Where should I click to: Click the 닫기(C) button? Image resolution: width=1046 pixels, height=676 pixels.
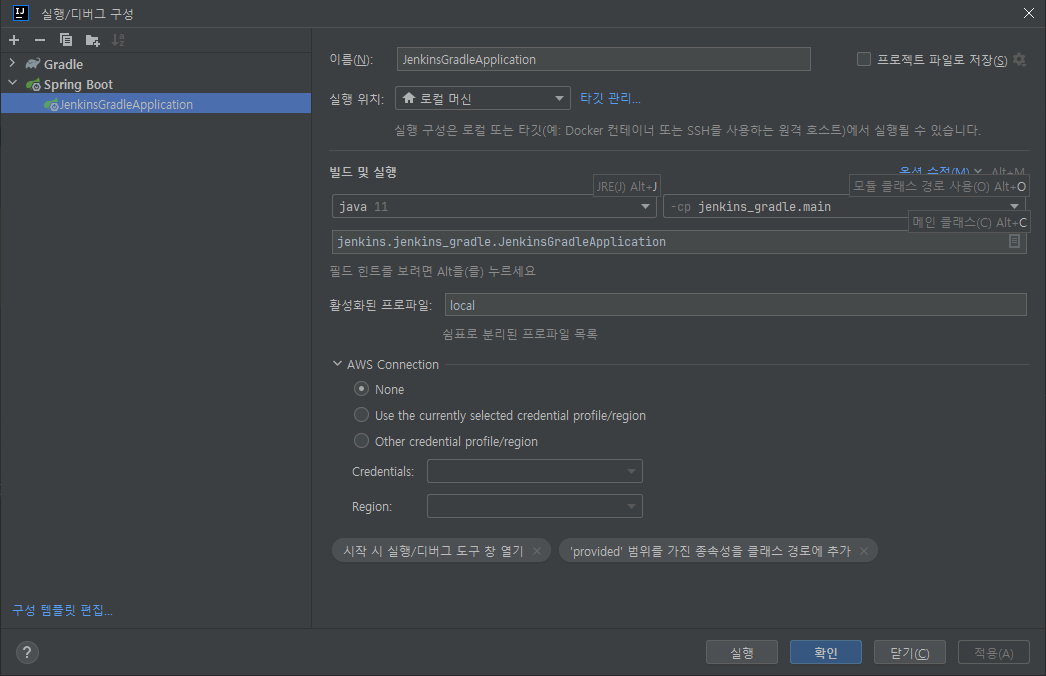[x=910, y=652]
